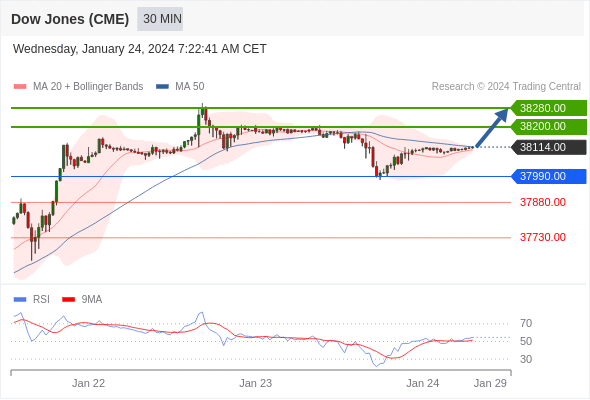
Task: Click the MA 50 blue legend swatch
Action: (x=162, y=87)
